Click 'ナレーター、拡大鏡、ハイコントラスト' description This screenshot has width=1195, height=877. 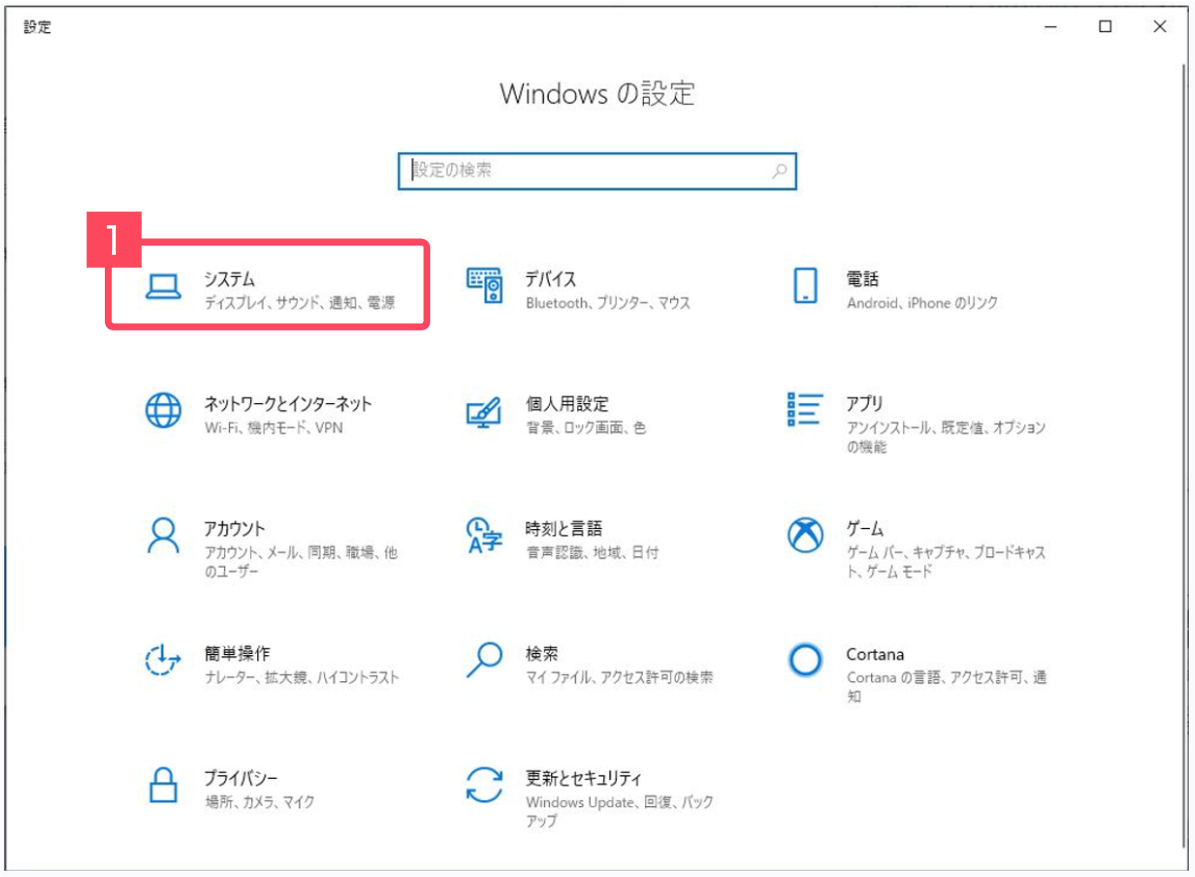tap(302, 677)
